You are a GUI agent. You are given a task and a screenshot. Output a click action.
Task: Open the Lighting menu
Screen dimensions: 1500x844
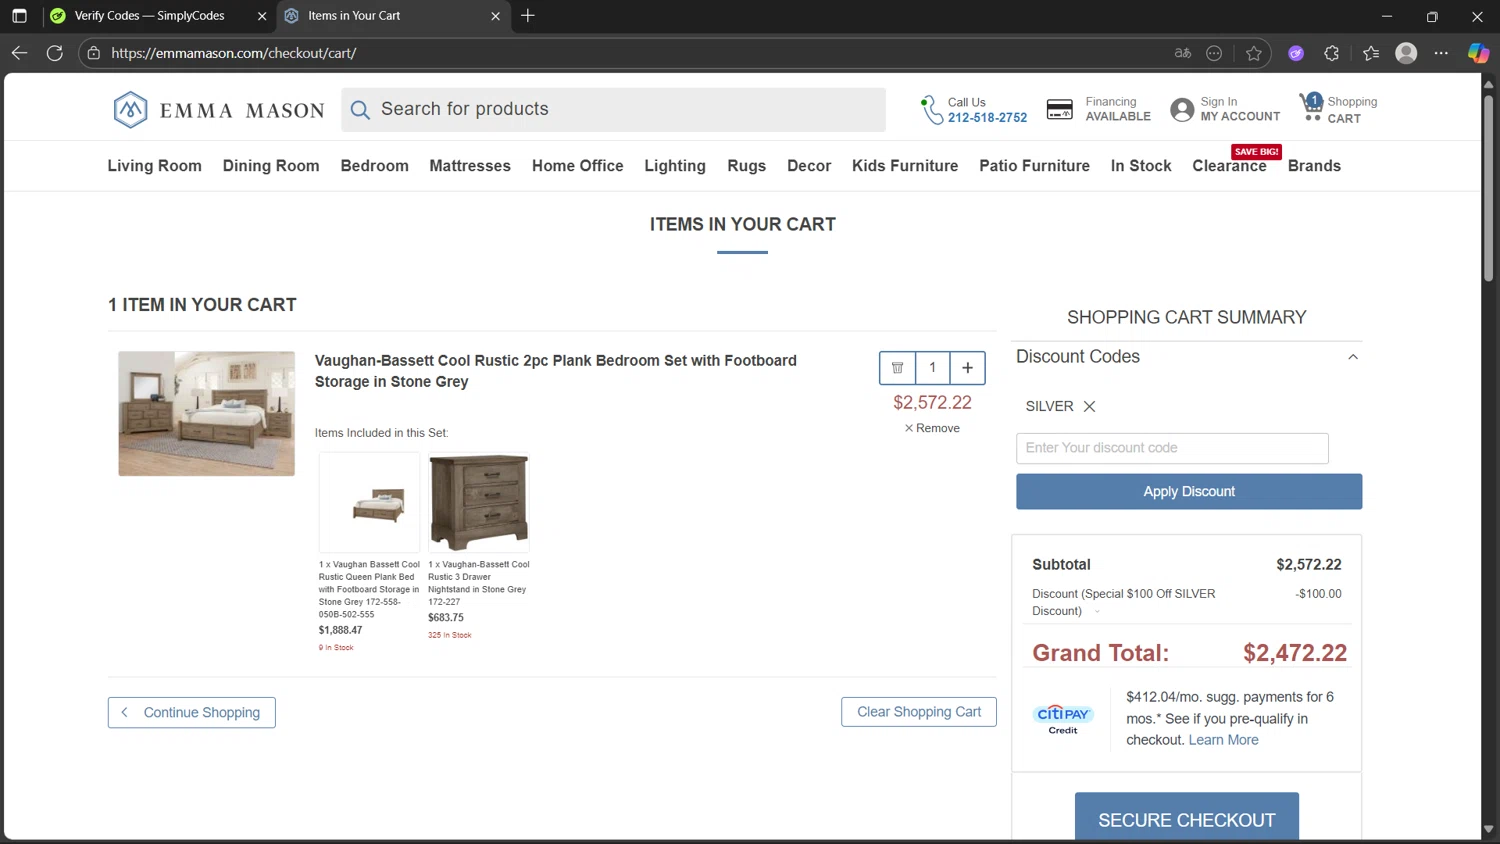675,166
